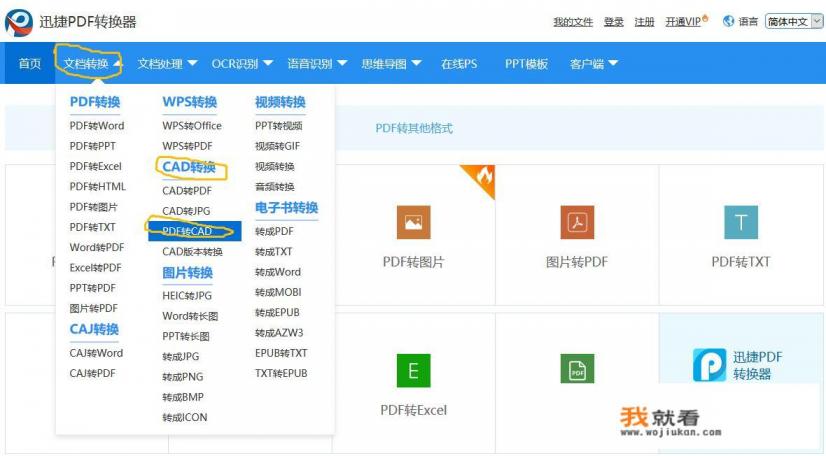Select 转成TXT ebook menu entry
The width and height of the screenshot is (826, 456).
click(x=273, y=252)
